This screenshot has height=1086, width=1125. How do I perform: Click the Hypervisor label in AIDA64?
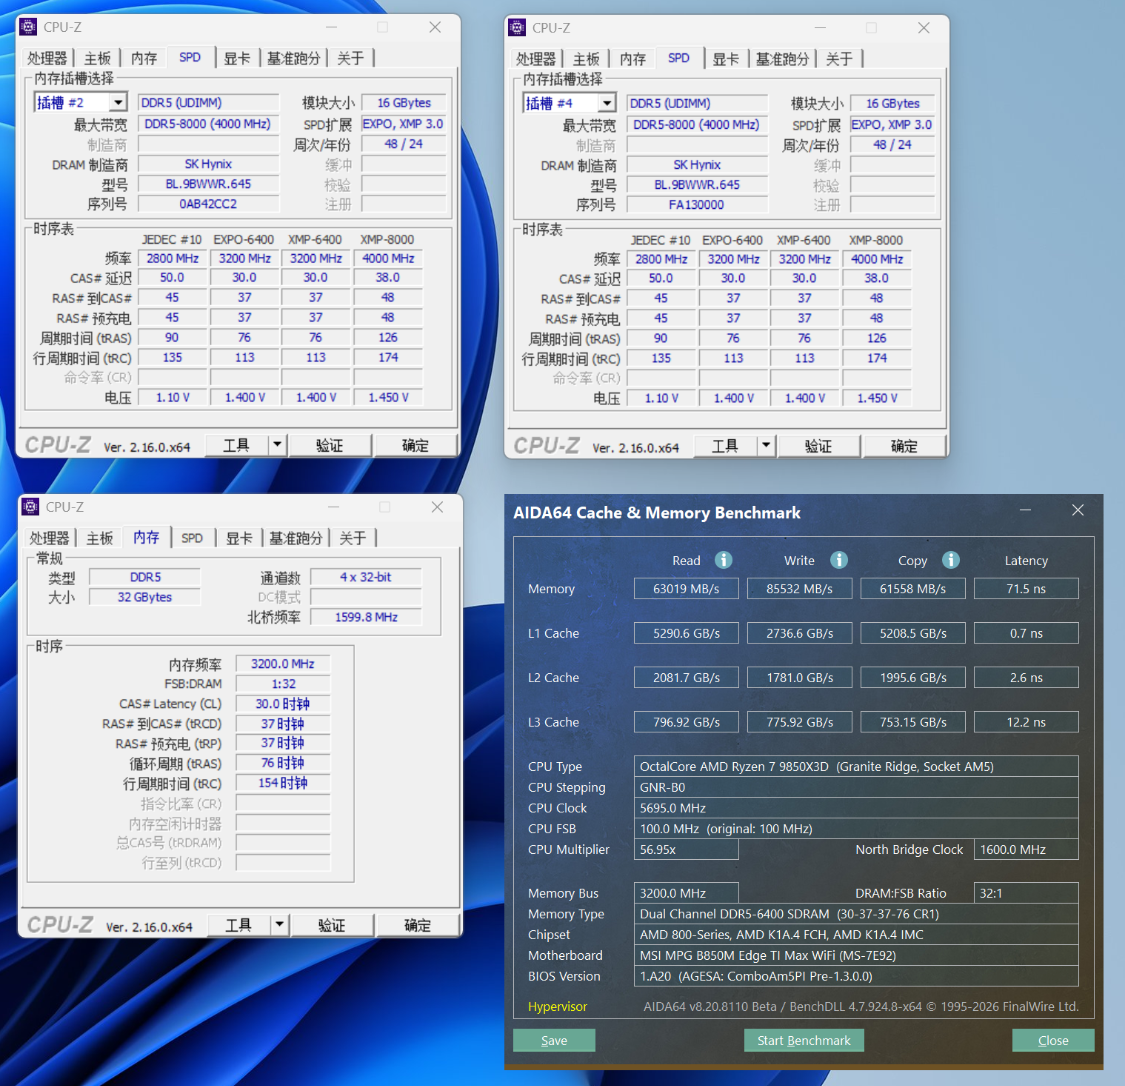(557, 1006)
